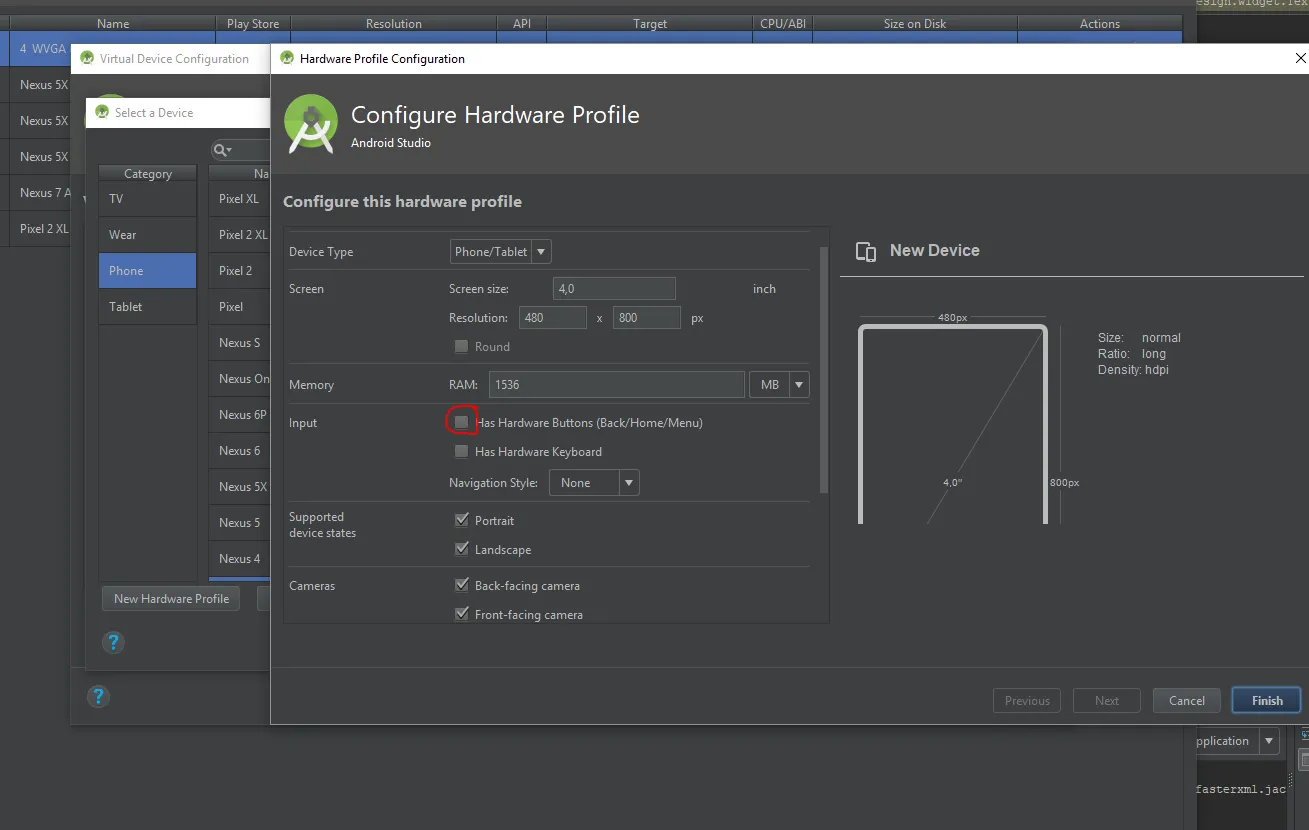Click the Select a Device window icon
This screenshot has width=1309, height=830.
coord(102,112)
